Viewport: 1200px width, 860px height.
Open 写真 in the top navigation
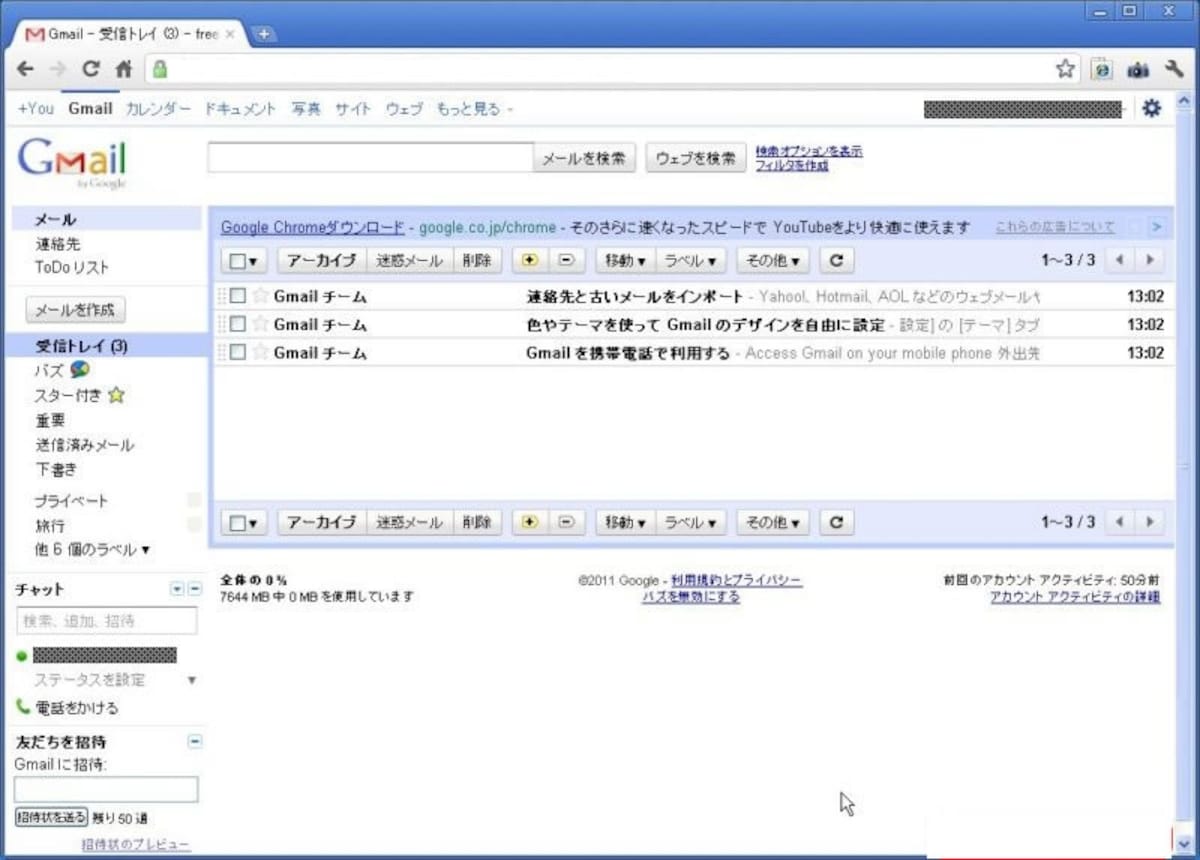click(306, 109)
